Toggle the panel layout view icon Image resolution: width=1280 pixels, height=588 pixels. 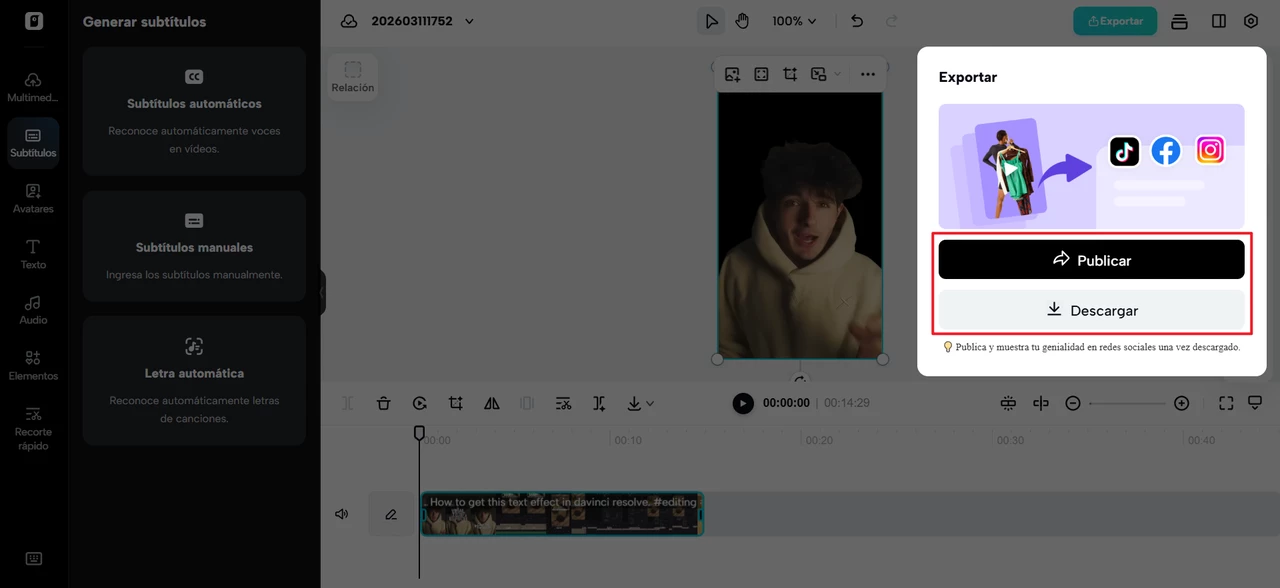(1218, 21)
